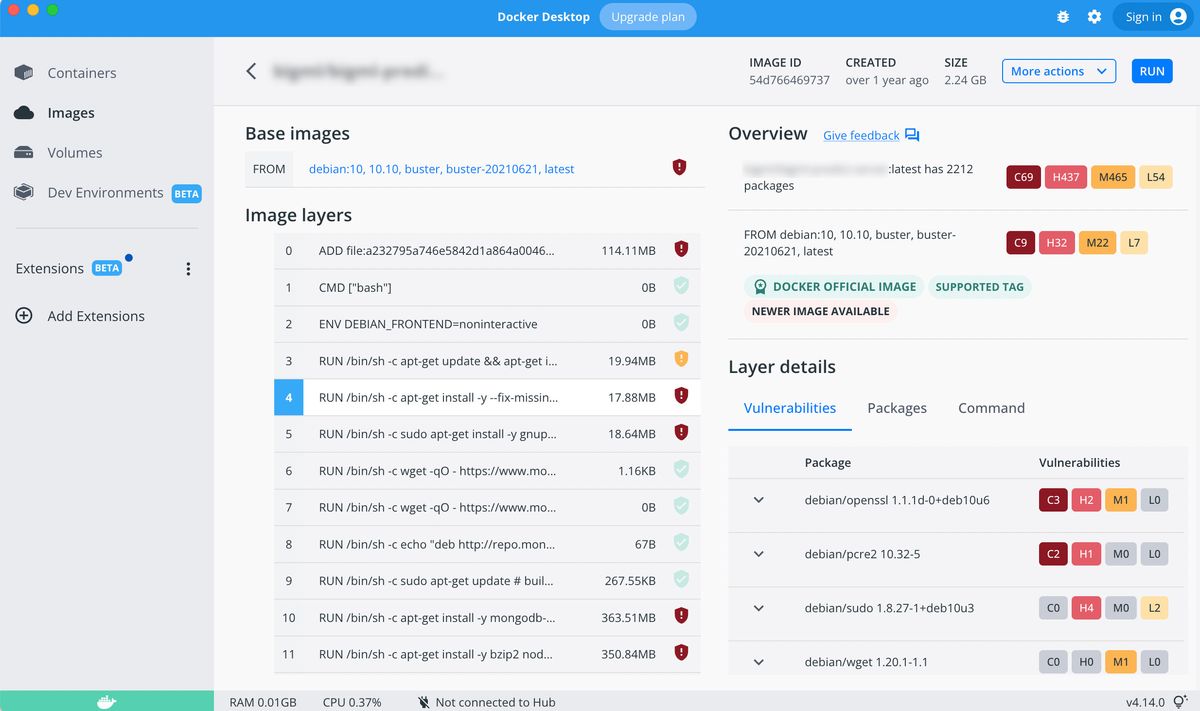Select layer 9 sudo apt-get update row
Viewport: 1200px width, 711px height.
click(487, 580)
